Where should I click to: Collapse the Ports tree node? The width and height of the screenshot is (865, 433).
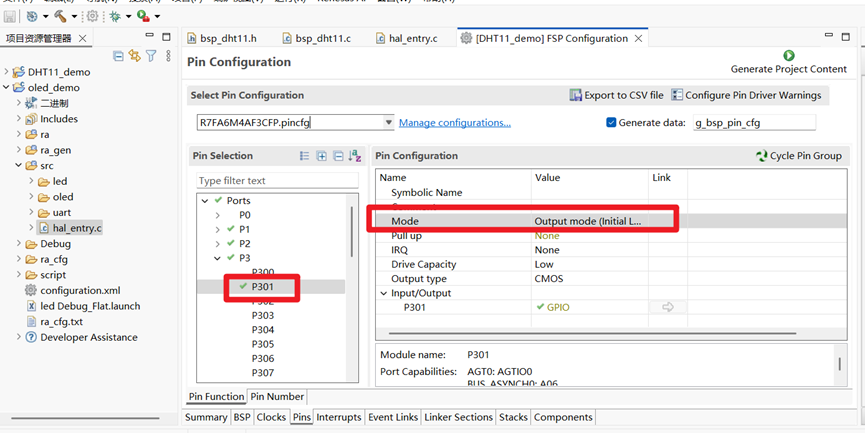[x=205, y=201]
